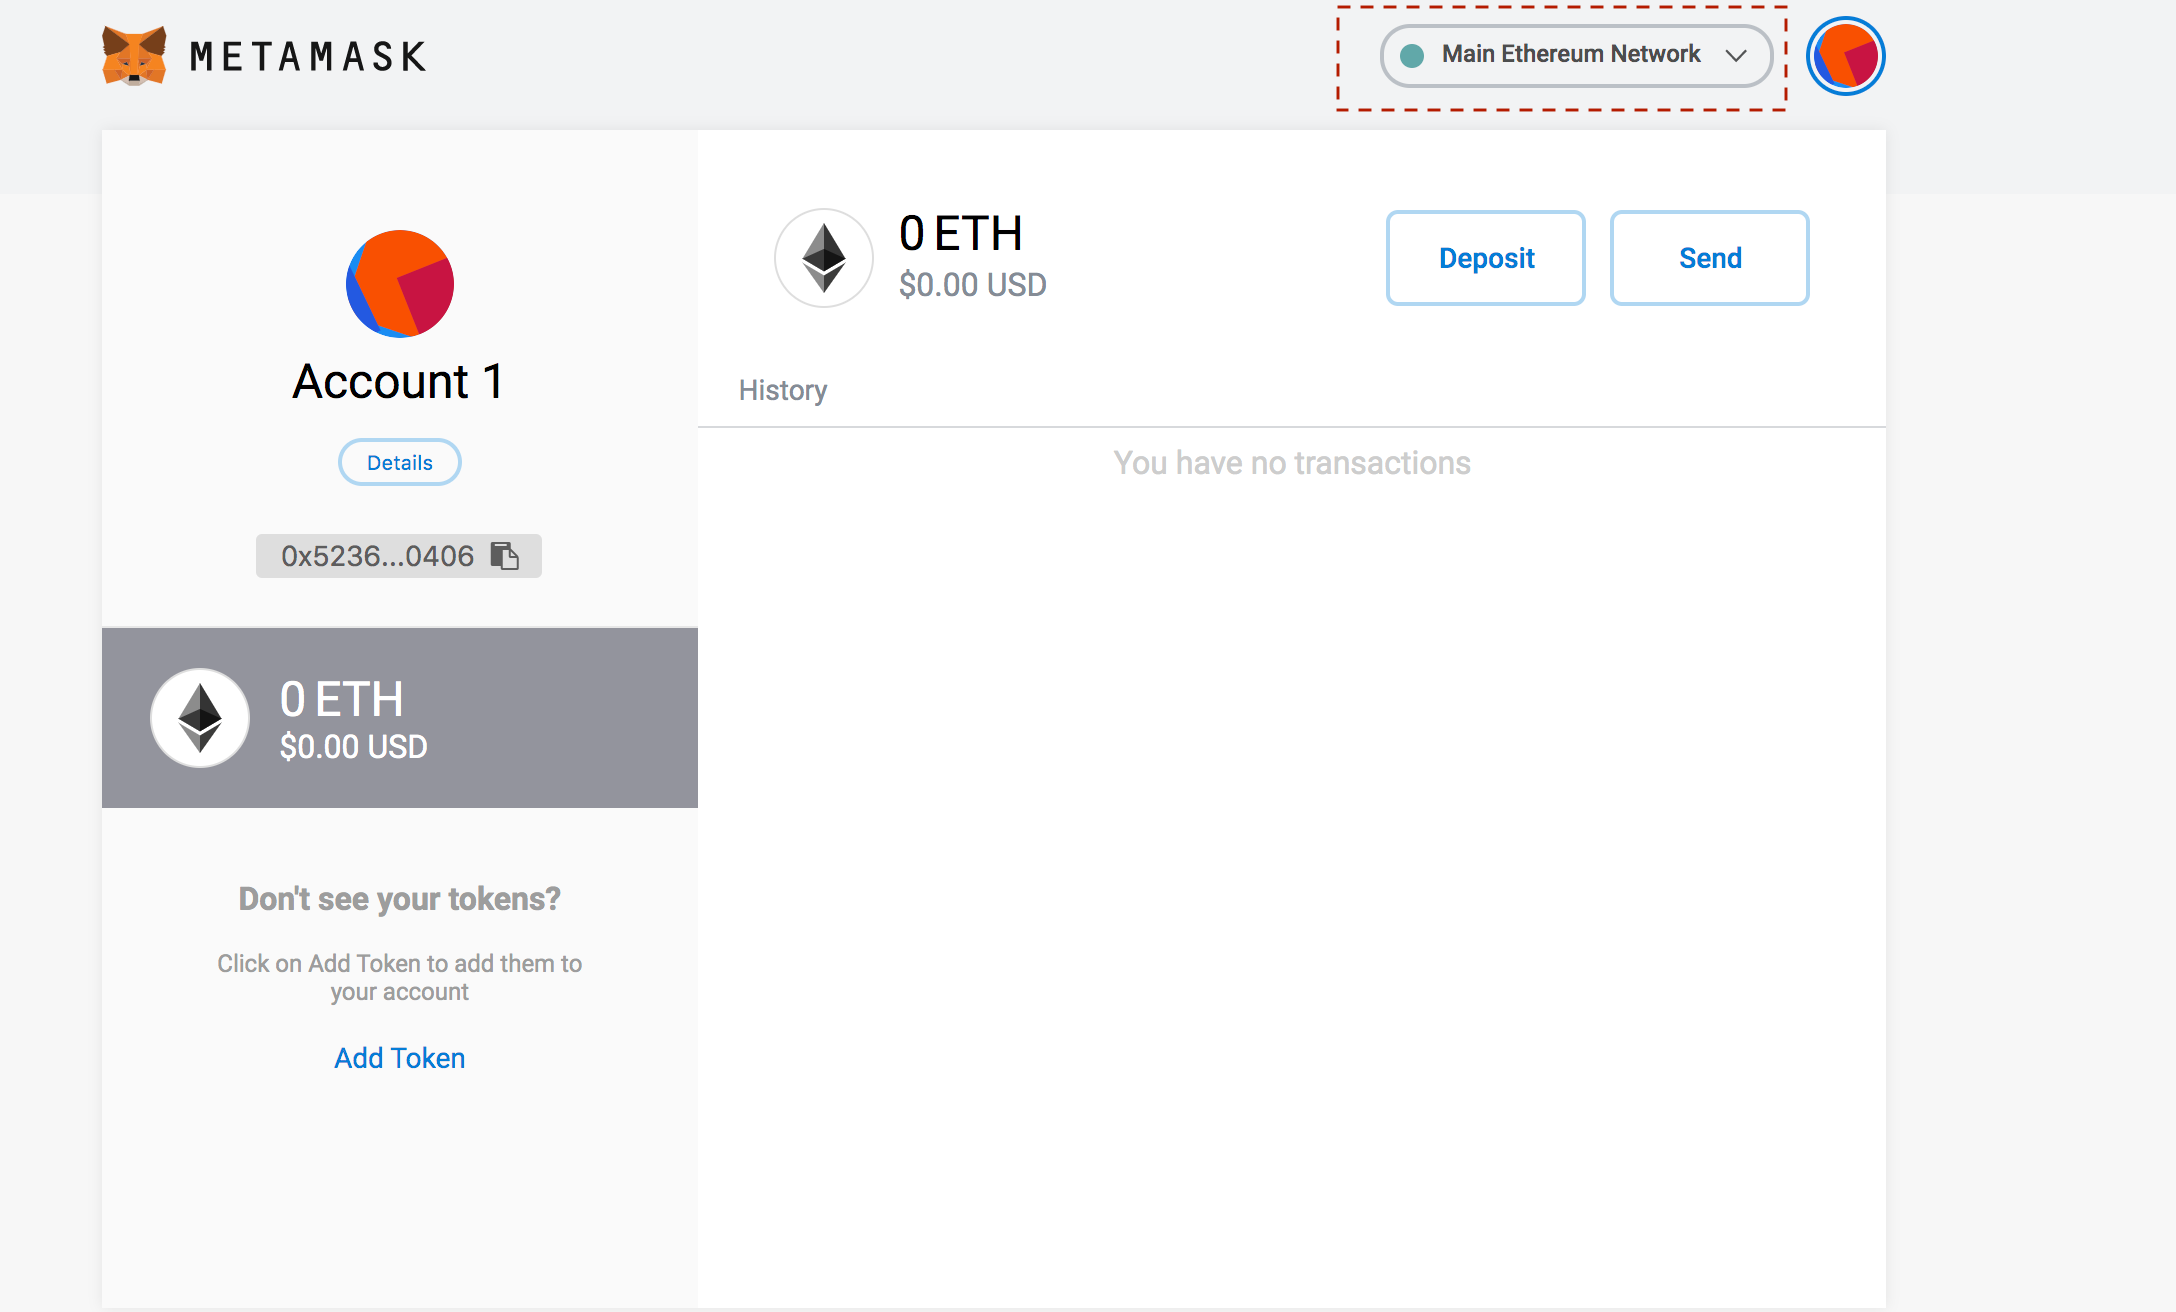Screen dimensions: 2176x1312
Task: Click the Account 1 identicon in sidebar
Action: [400, 284]
